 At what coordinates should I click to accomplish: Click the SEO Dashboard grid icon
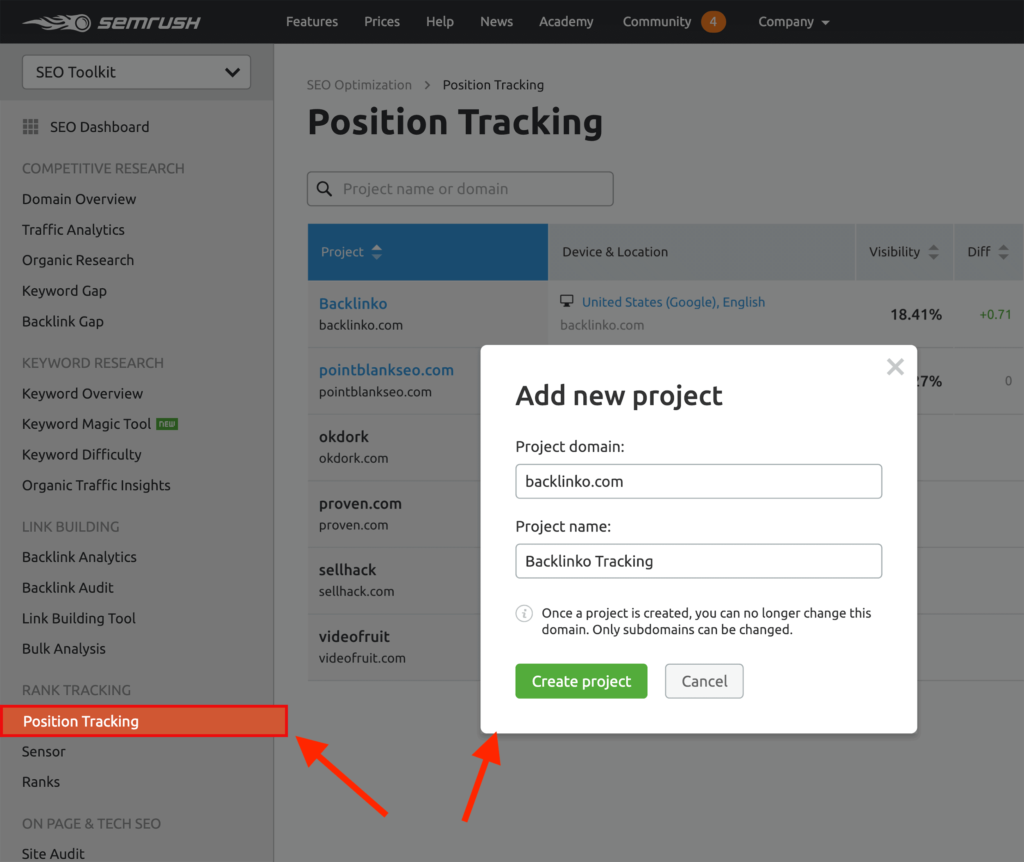(31, 127)
